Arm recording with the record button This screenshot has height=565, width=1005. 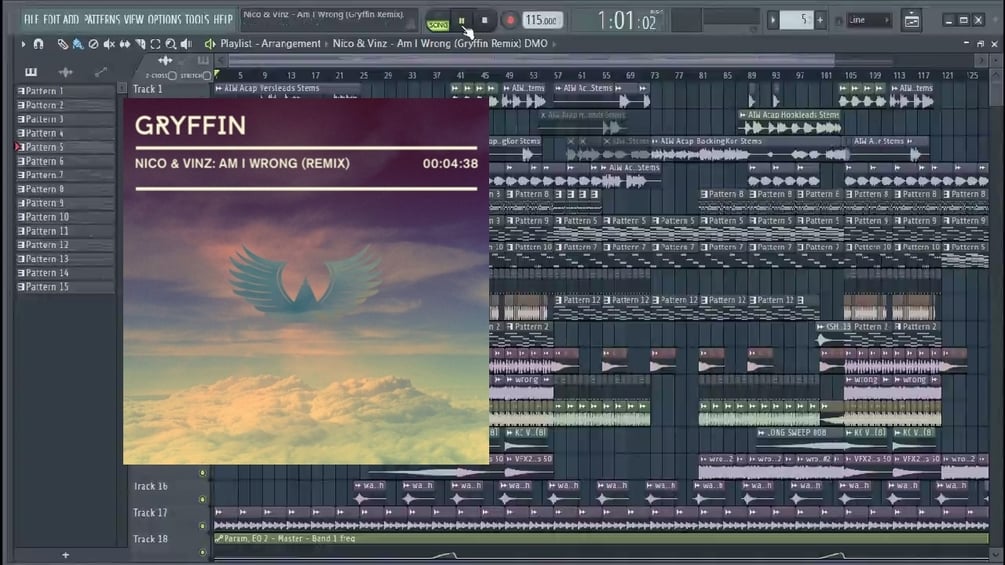point(510,20)
